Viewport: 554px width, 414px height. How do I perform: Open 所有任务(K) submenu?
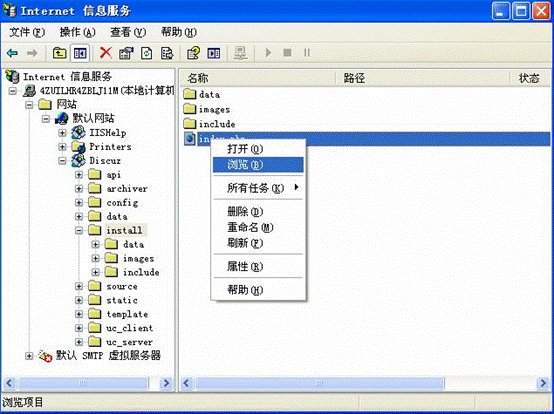click(x=258, y=188)
